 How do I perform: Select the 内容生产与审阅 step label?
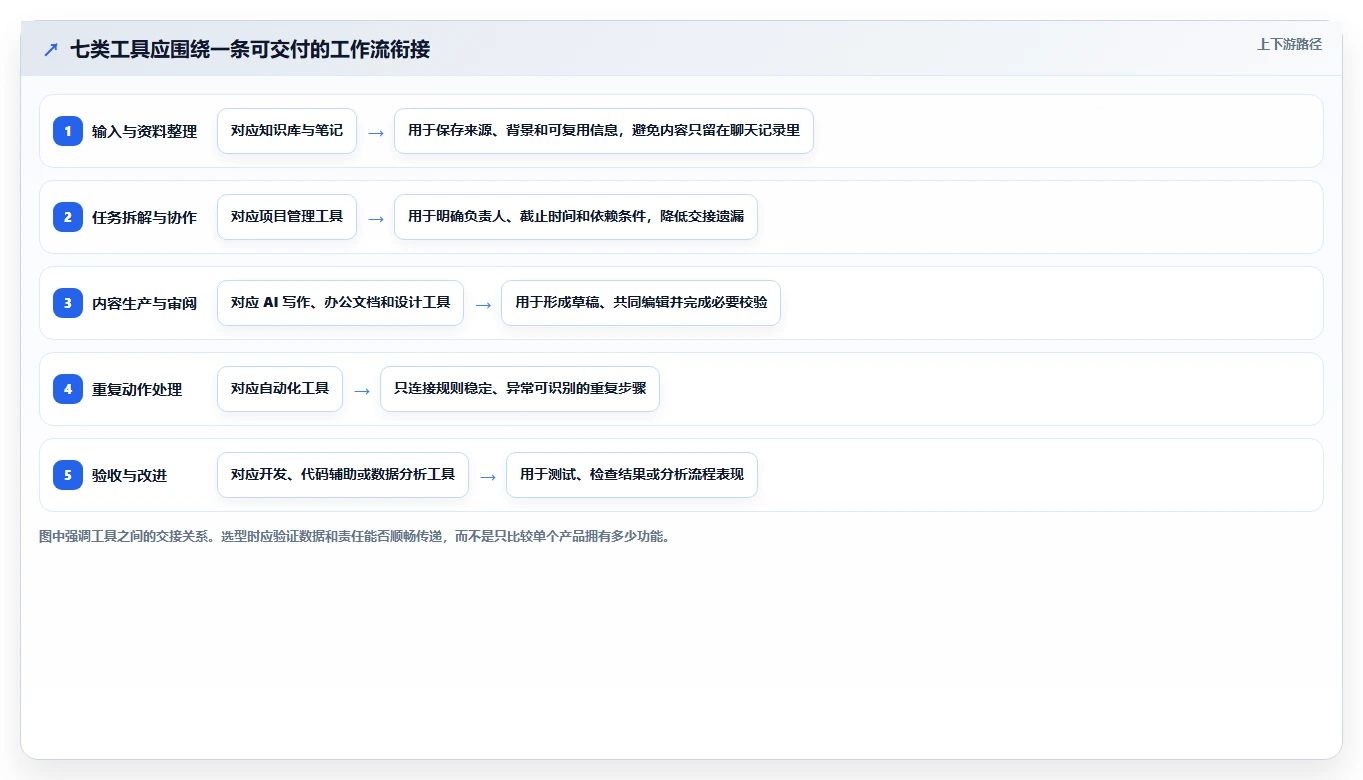(144, 303)
